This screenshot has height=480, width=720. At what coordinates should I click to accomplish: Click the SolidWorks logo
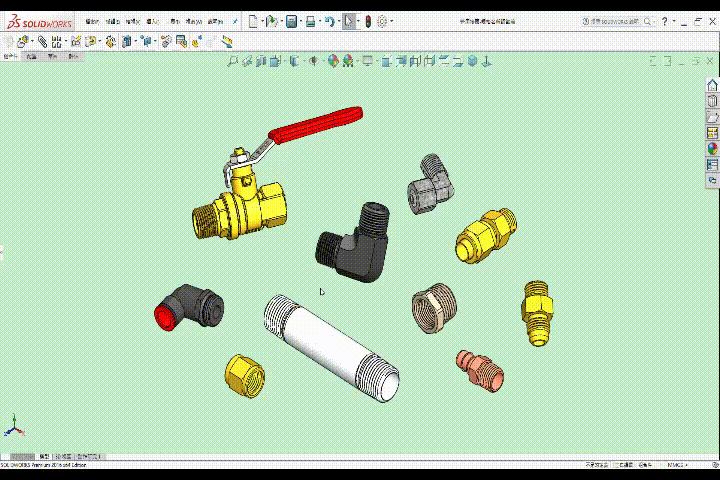pos(38,21)
